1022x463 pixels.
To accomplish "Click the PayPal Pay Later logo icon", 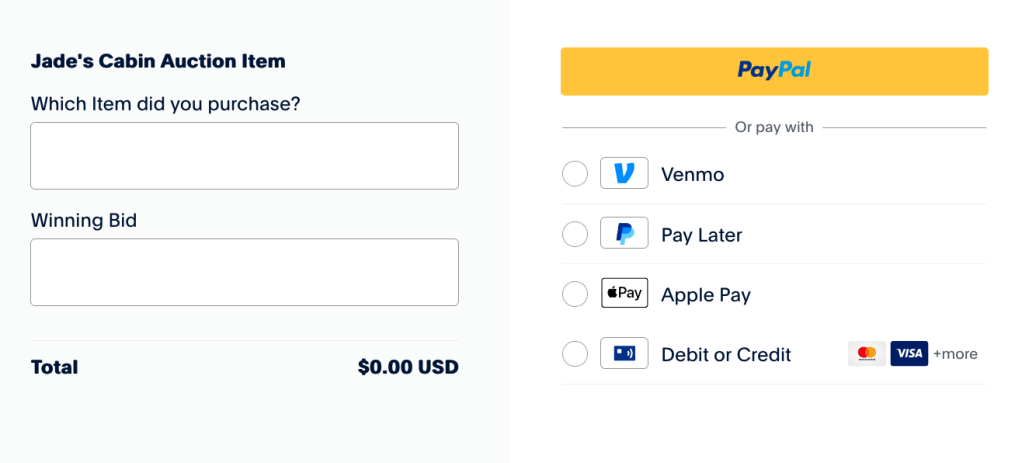I will 624,234.
